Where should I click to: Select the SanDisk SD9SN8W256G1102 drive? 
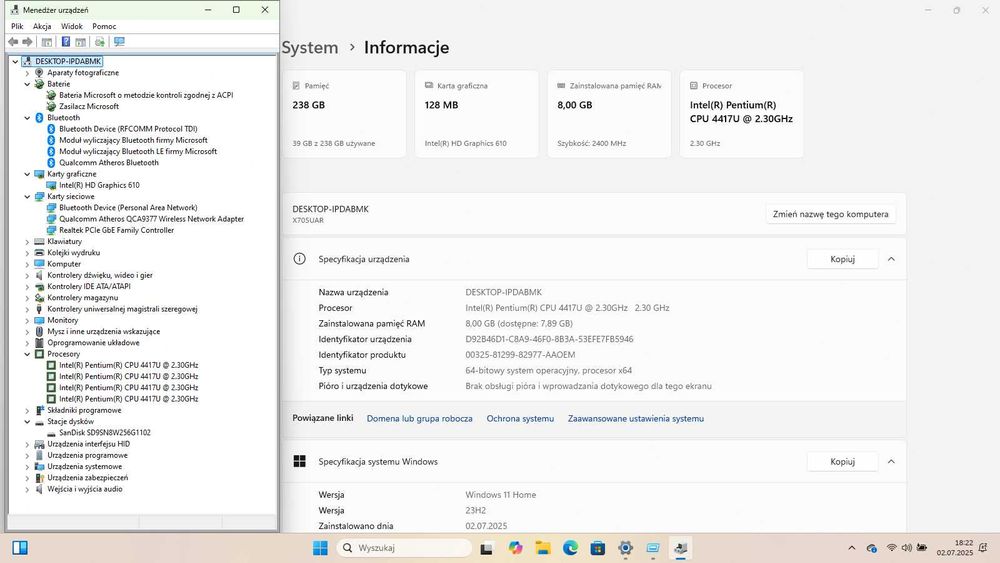105,432
